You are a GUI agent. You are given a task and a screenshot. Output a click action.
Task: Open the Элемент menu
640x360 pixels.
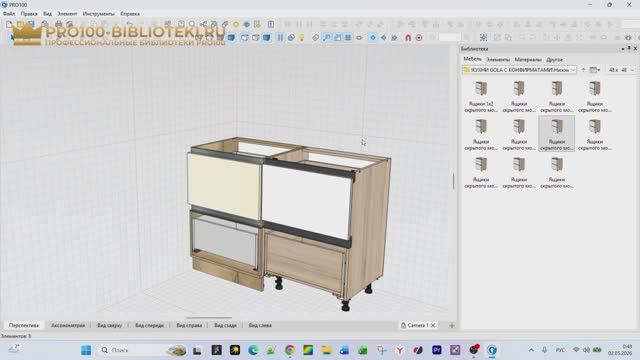[x=67, y=13]
